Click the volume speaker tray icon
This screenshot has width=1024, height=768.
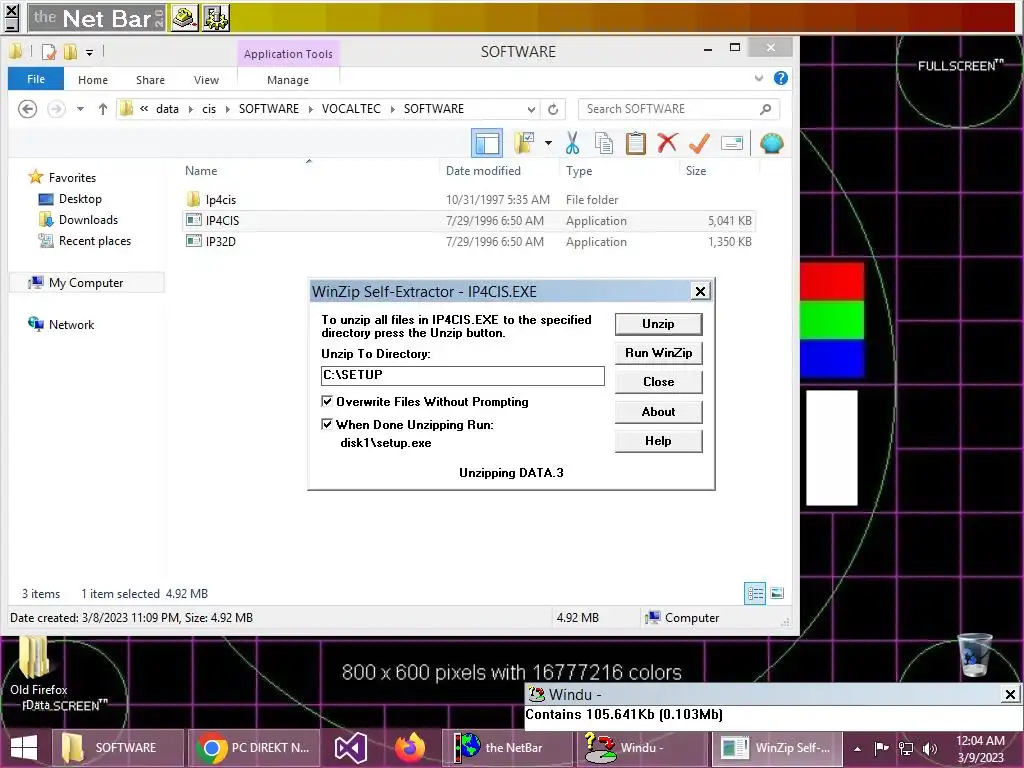930,748
